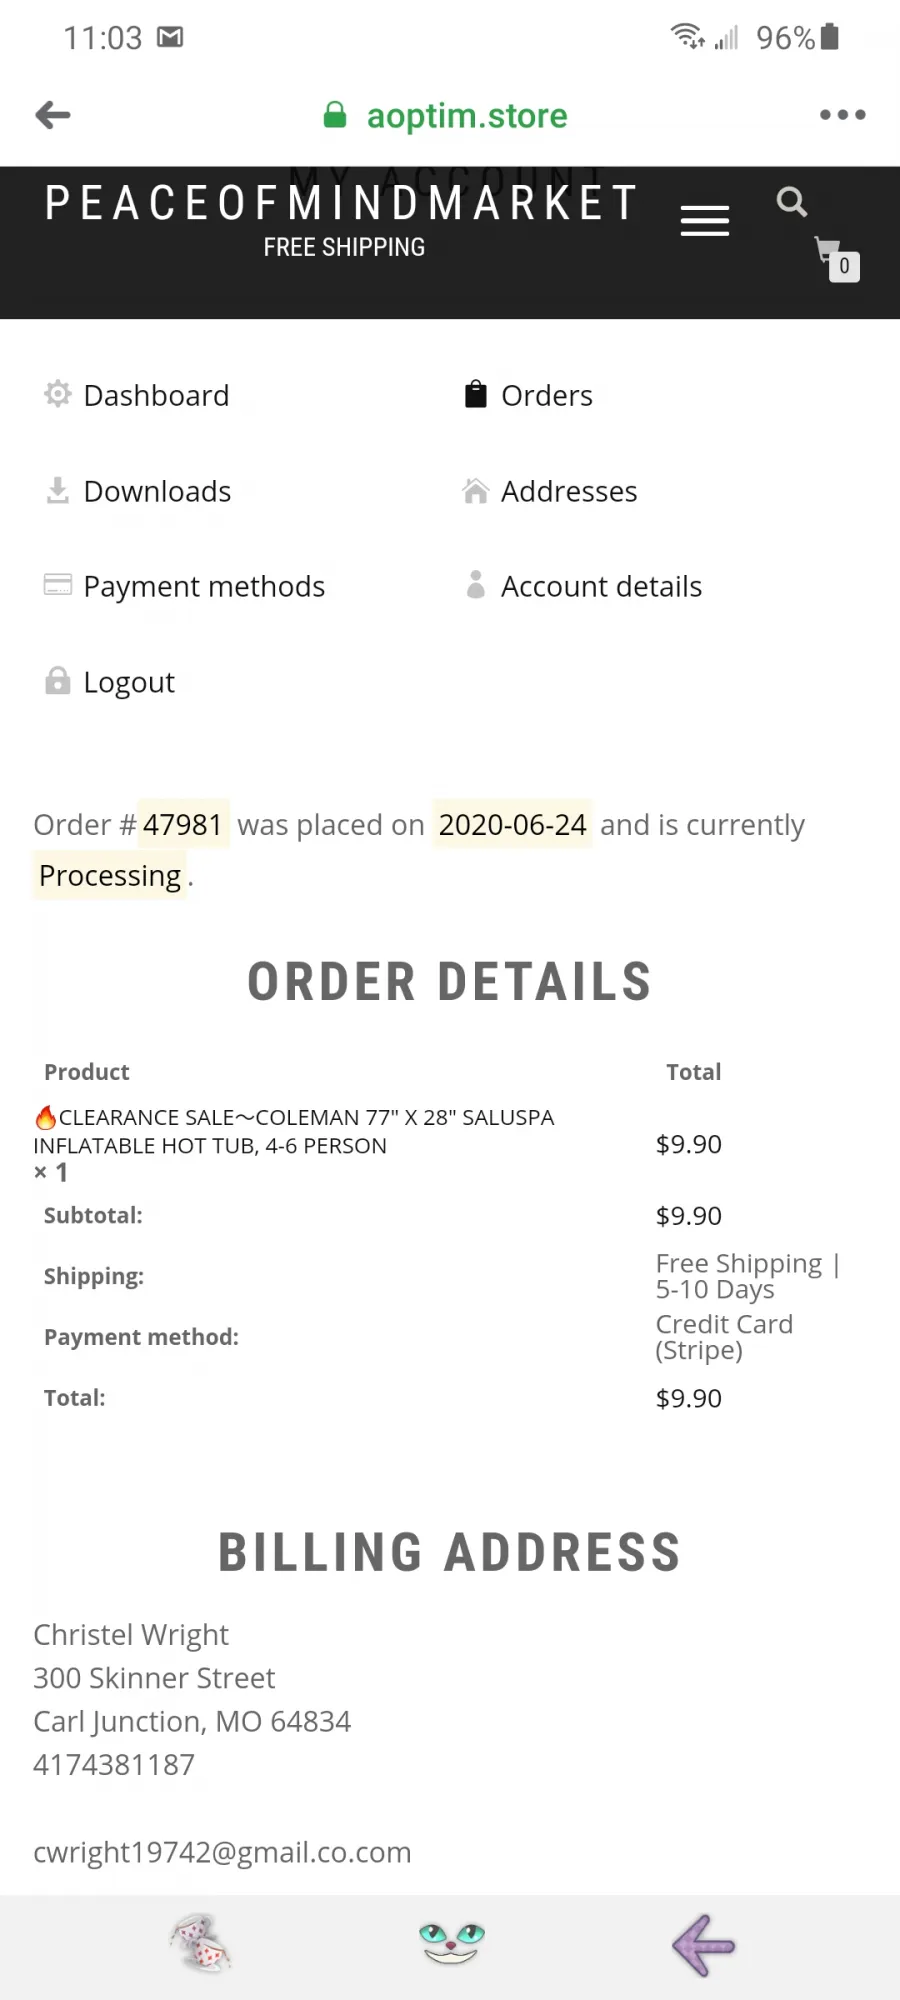Tap the mail notification icon in status bar
Viewport: 900px width, 2000px height.
[x=171, y=38]
